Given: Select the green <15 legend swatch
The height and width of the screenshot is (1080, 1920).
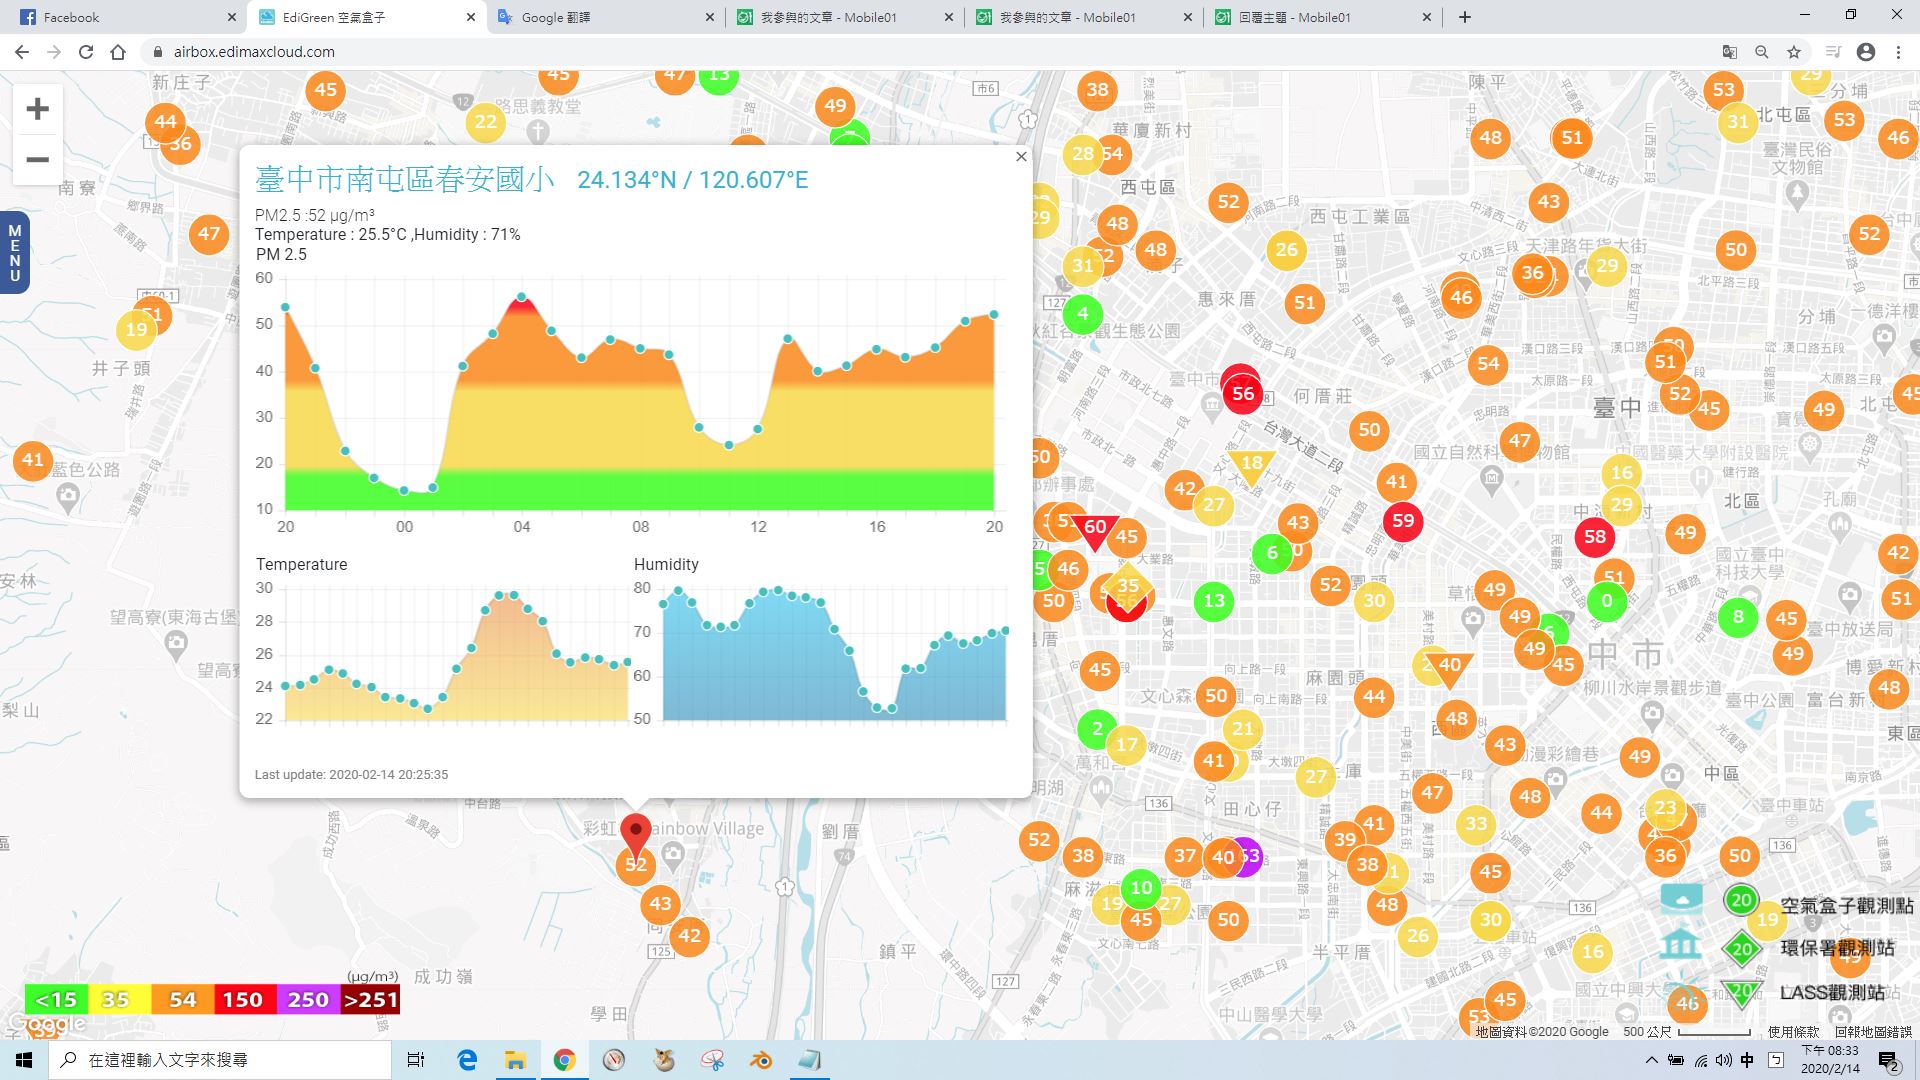Looking at the screenshot, I should coord(56,999).
